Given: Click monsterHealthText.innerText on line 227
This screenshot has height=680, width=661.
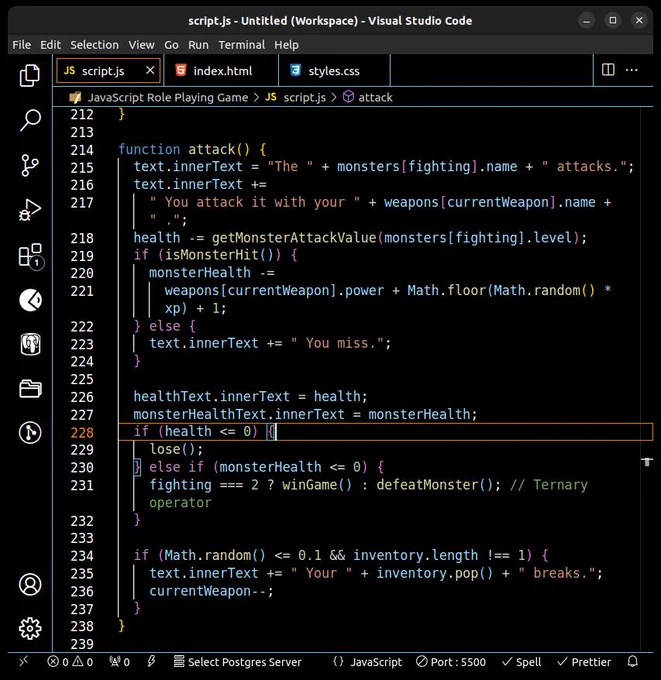Looking at the screenshot, I should [239, 414].
